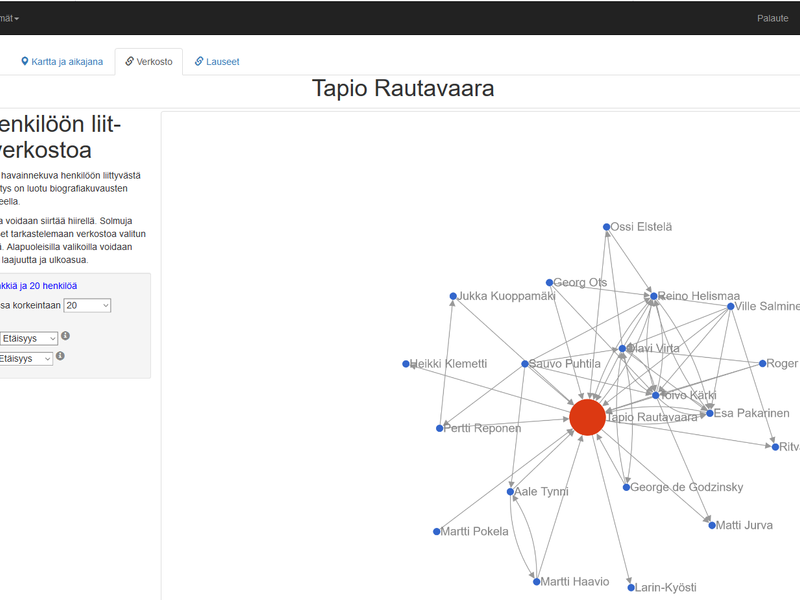Image resolution: width=800 pixels, height=600 pixels.
Task: Select the Verkosto tab
Action: pyautogui.click(x=149, y=61)
